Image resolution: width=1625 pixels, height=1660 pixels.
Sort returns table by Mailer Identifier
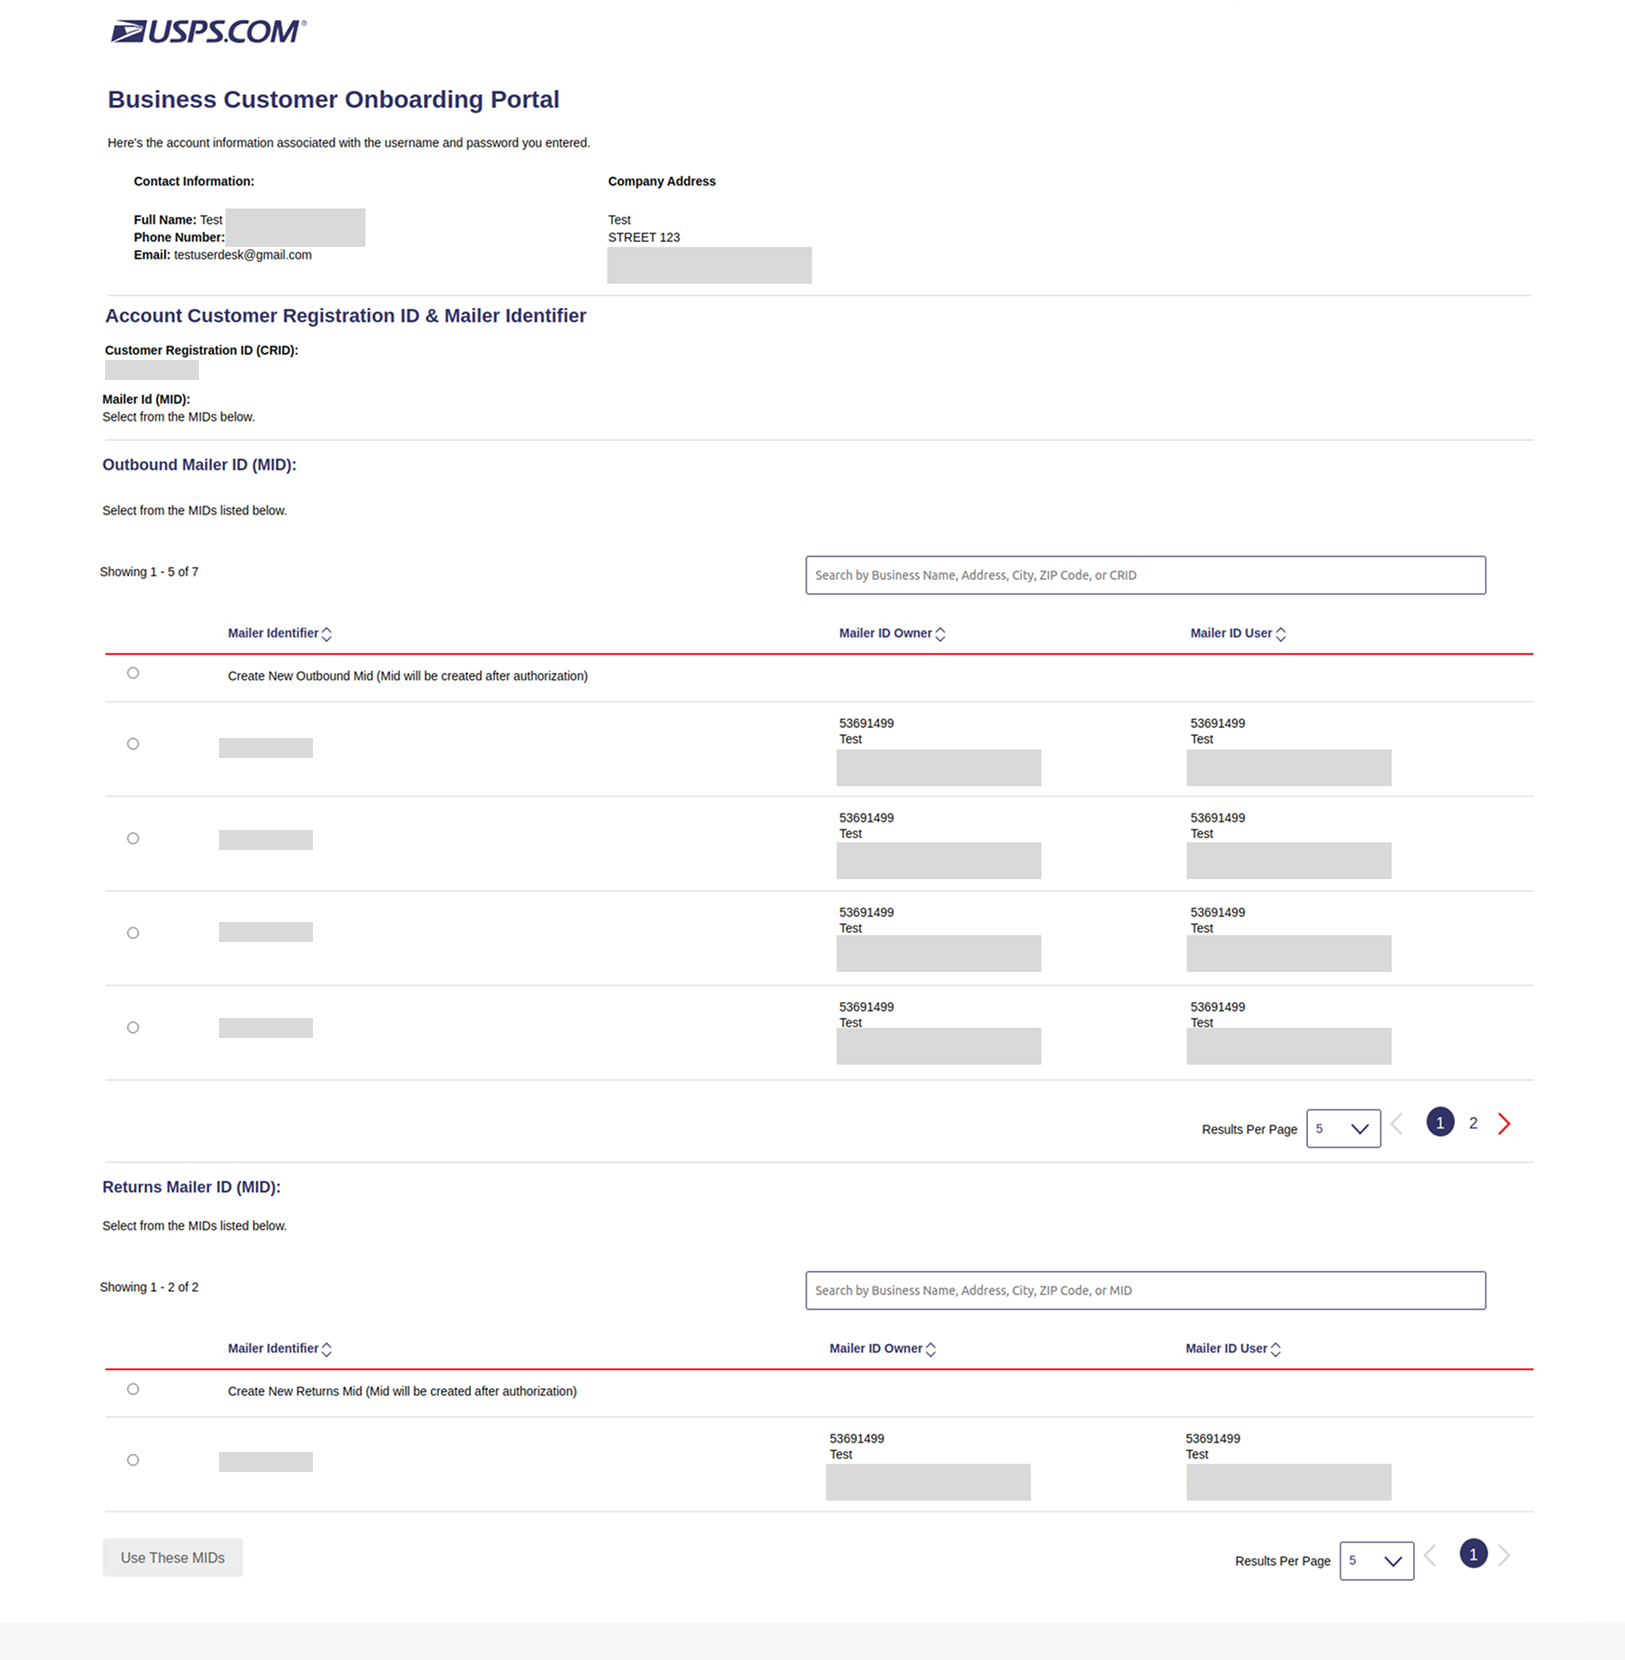pyautogui.click(x=327, y=1349)
